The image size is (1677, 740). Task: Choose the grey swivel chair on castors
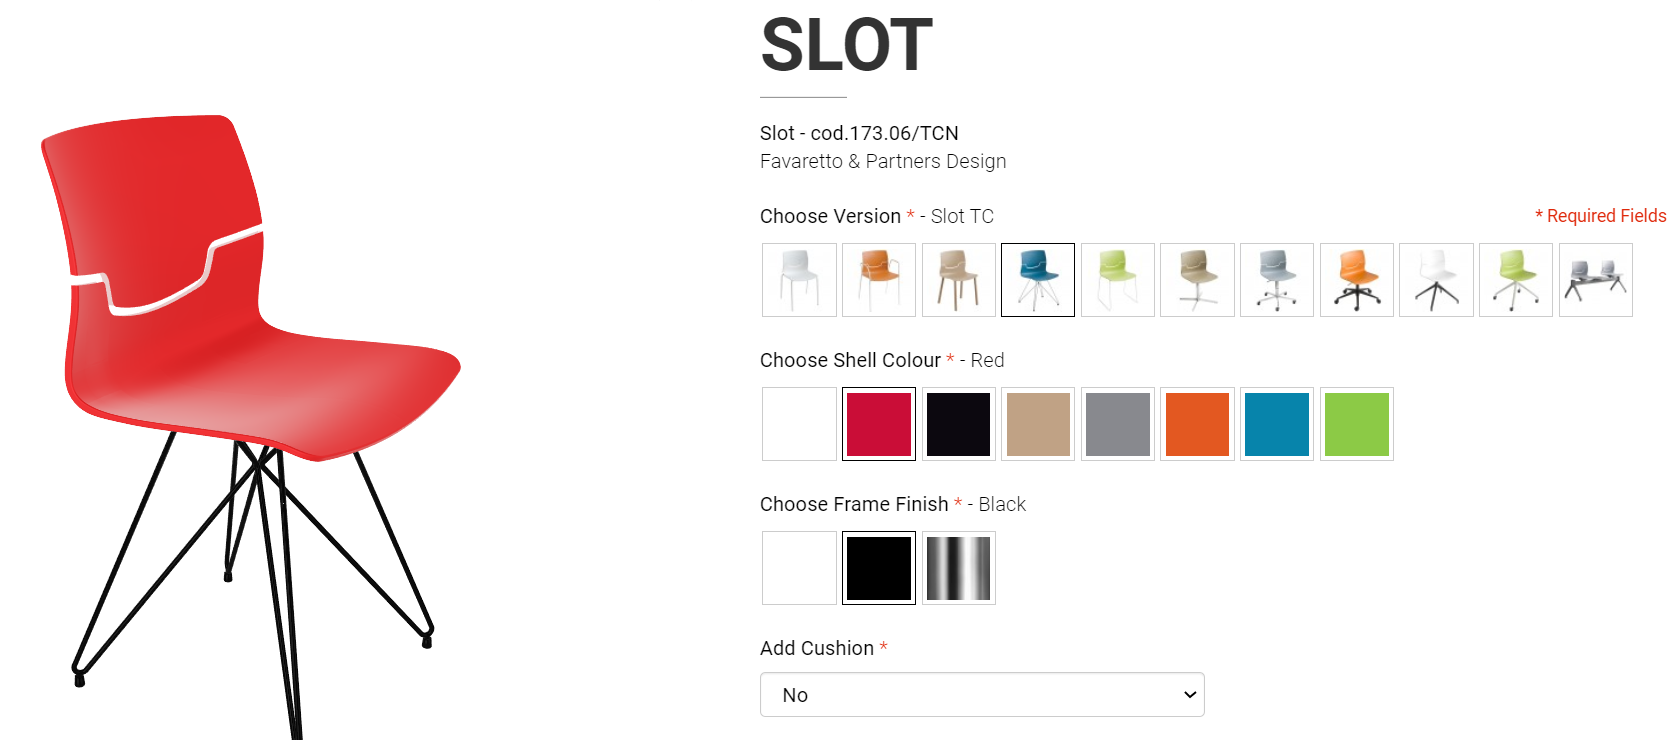click(x=1277, y=280)
